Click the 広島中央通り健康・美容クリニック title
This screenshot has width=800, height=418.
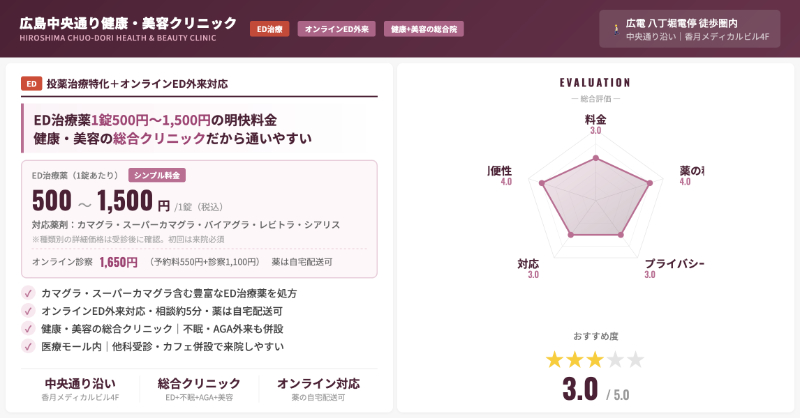coord(128,22)
